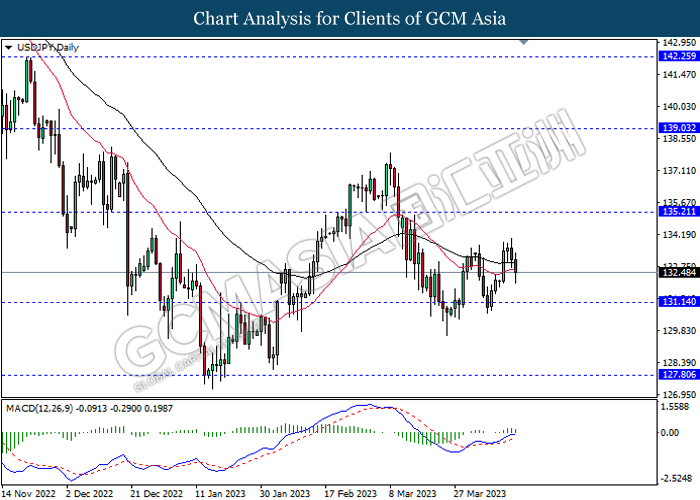Viewport: 700px width, 500px height.
Task: Select the 14 Nov 2022 date label
Action: [x=29, y=494]
